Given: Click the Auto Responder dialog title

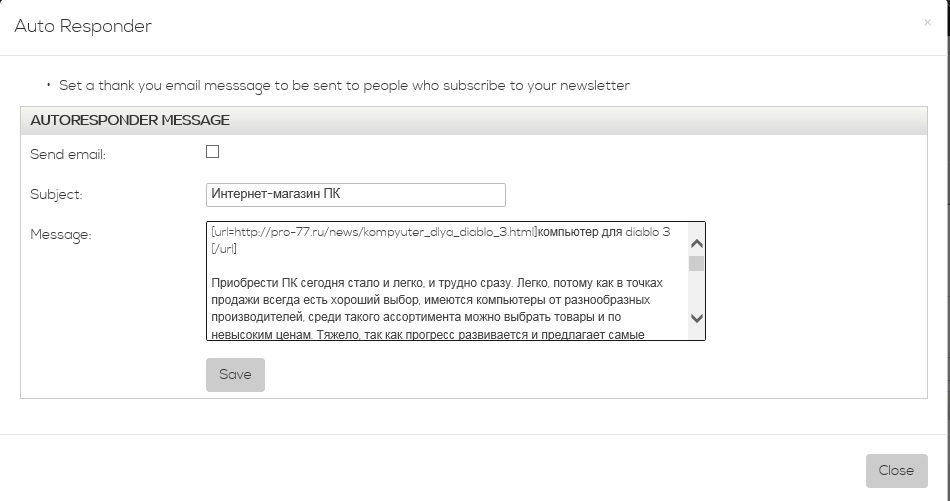Looking at the screenshot, I should [x=83, y=27].
